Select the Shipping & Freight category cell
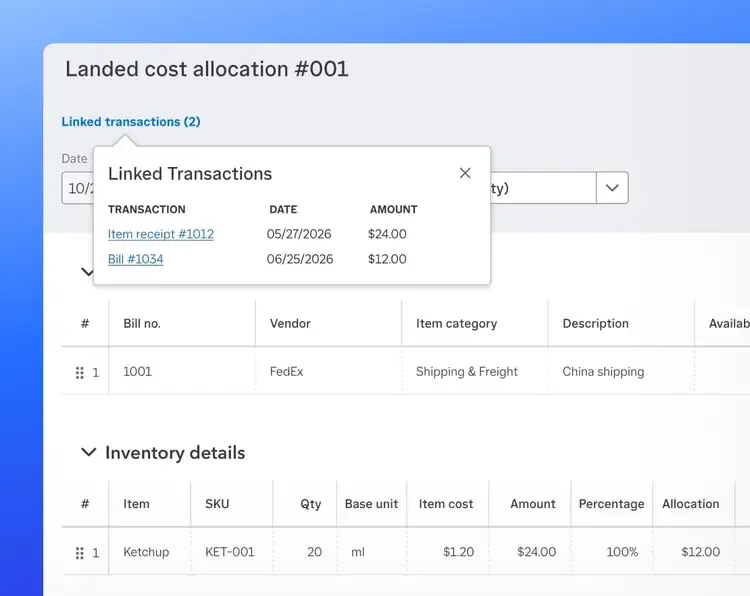Image resolution: width=750 pixels, height=596 pixels. coord(474,371)
